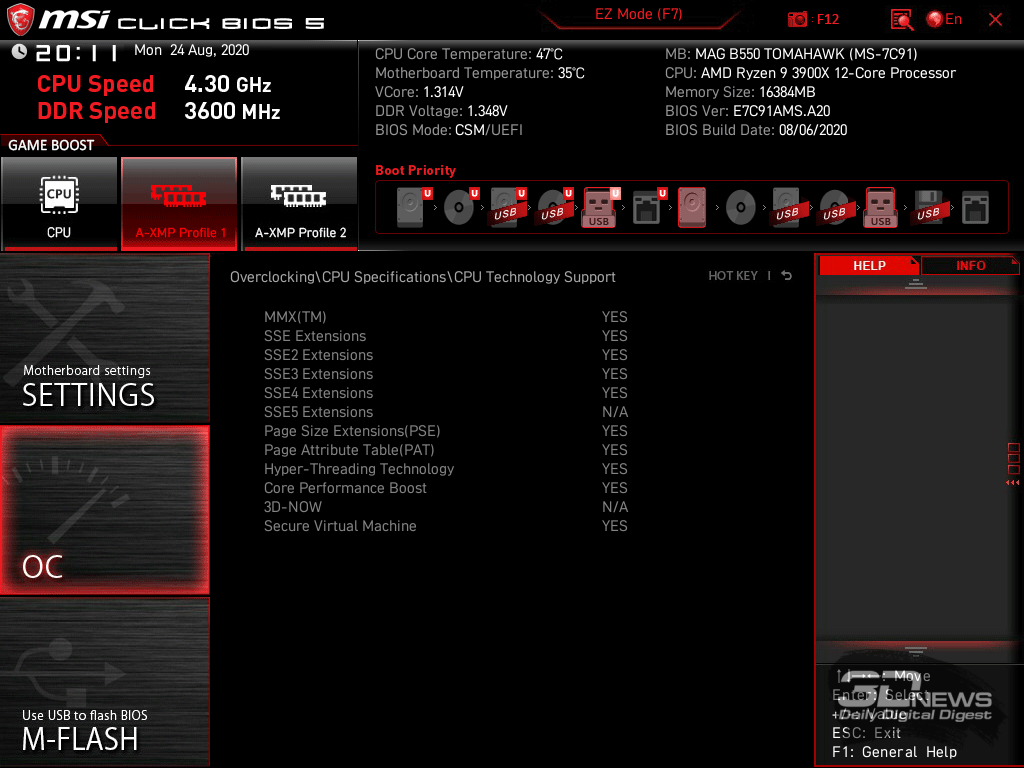This screenshot has height=768, width=1024.
Task: Click the YES value for Core Performance Boost
Action: pyautogui.click(x=615, y=487)
